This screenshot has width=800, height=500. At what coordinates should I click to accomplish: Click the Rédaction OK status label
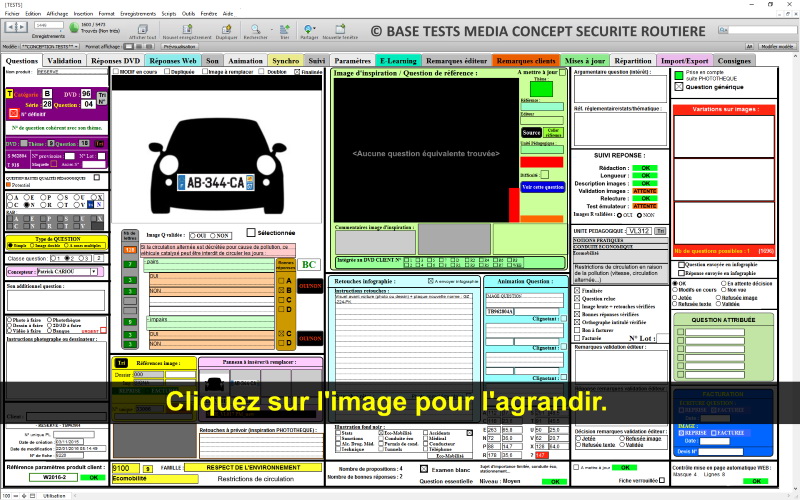[645, 168]
